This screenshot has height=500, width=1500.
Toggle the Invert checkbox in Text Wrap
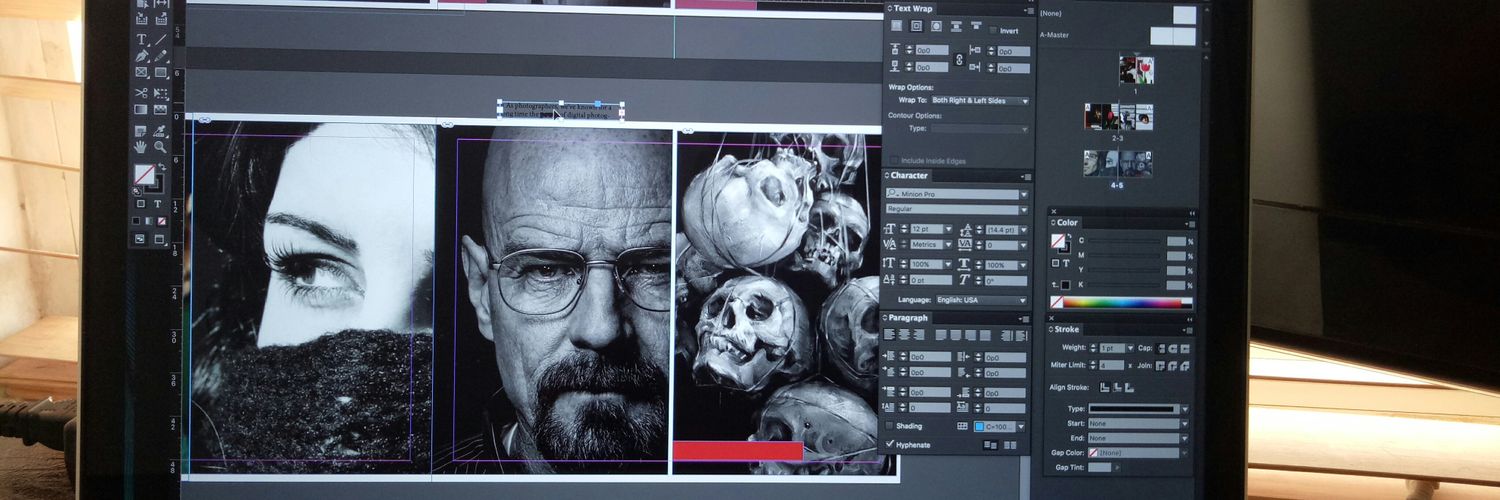tap(993, 30)
